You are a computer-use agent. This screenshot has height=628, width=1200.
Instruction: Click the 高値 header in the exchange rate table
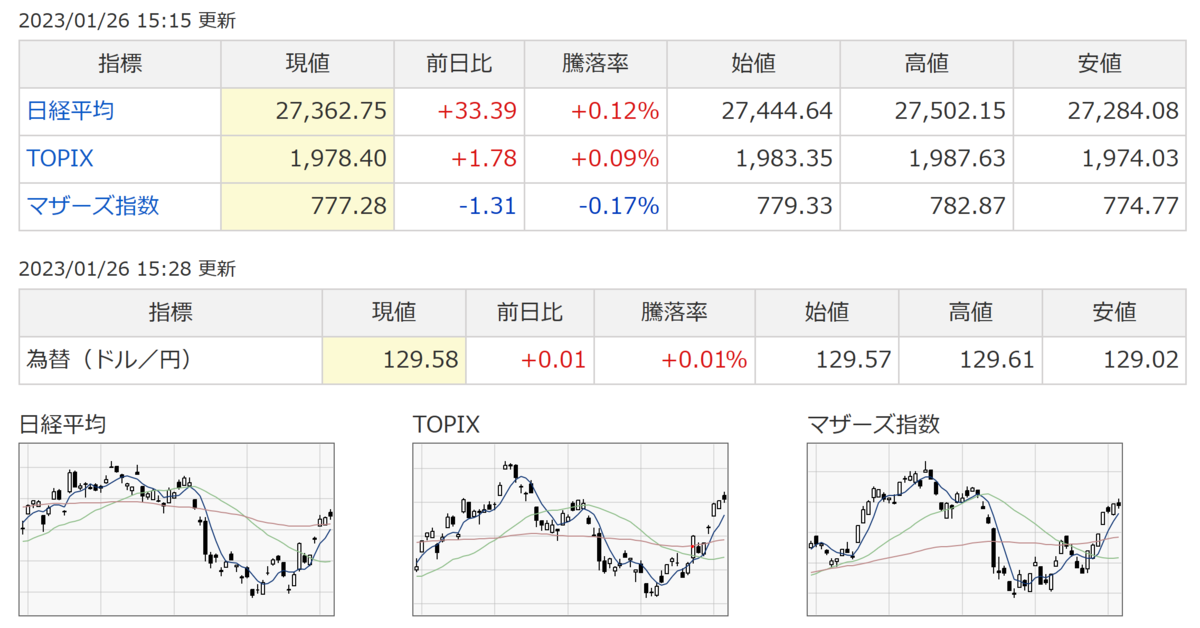point(970,312)
